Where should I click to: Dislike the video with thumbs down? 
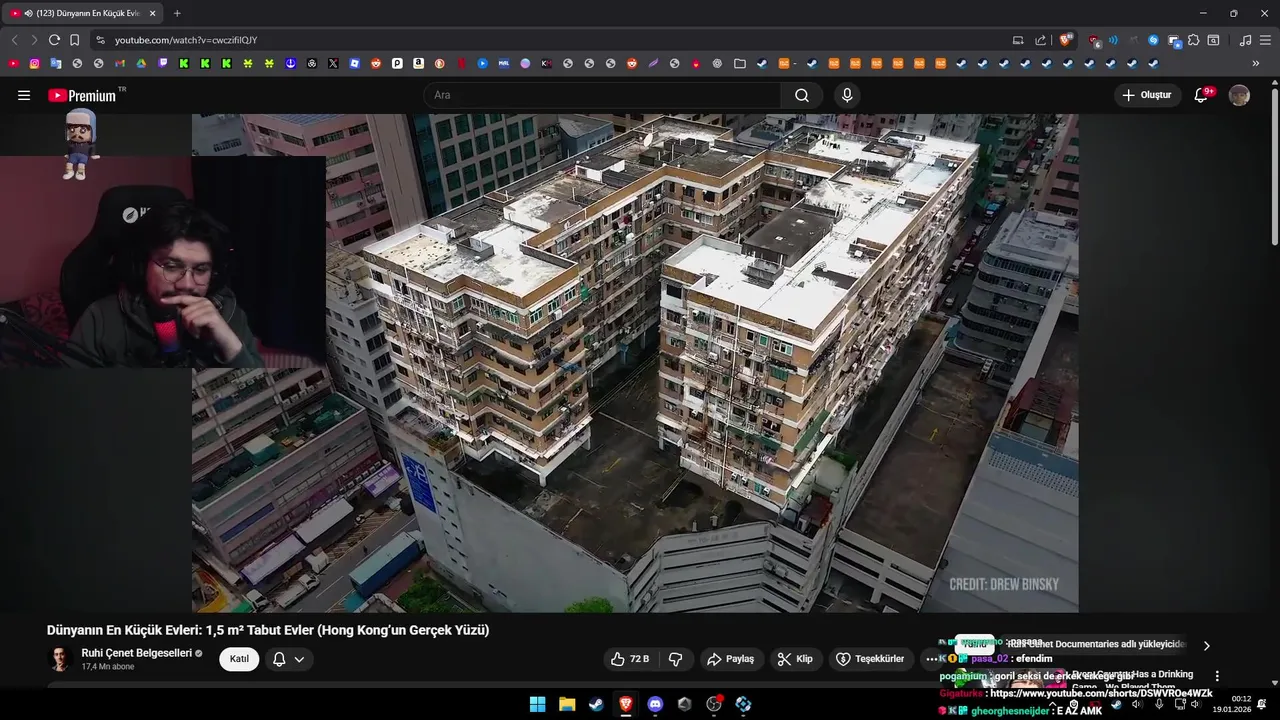tap(675, 659)
